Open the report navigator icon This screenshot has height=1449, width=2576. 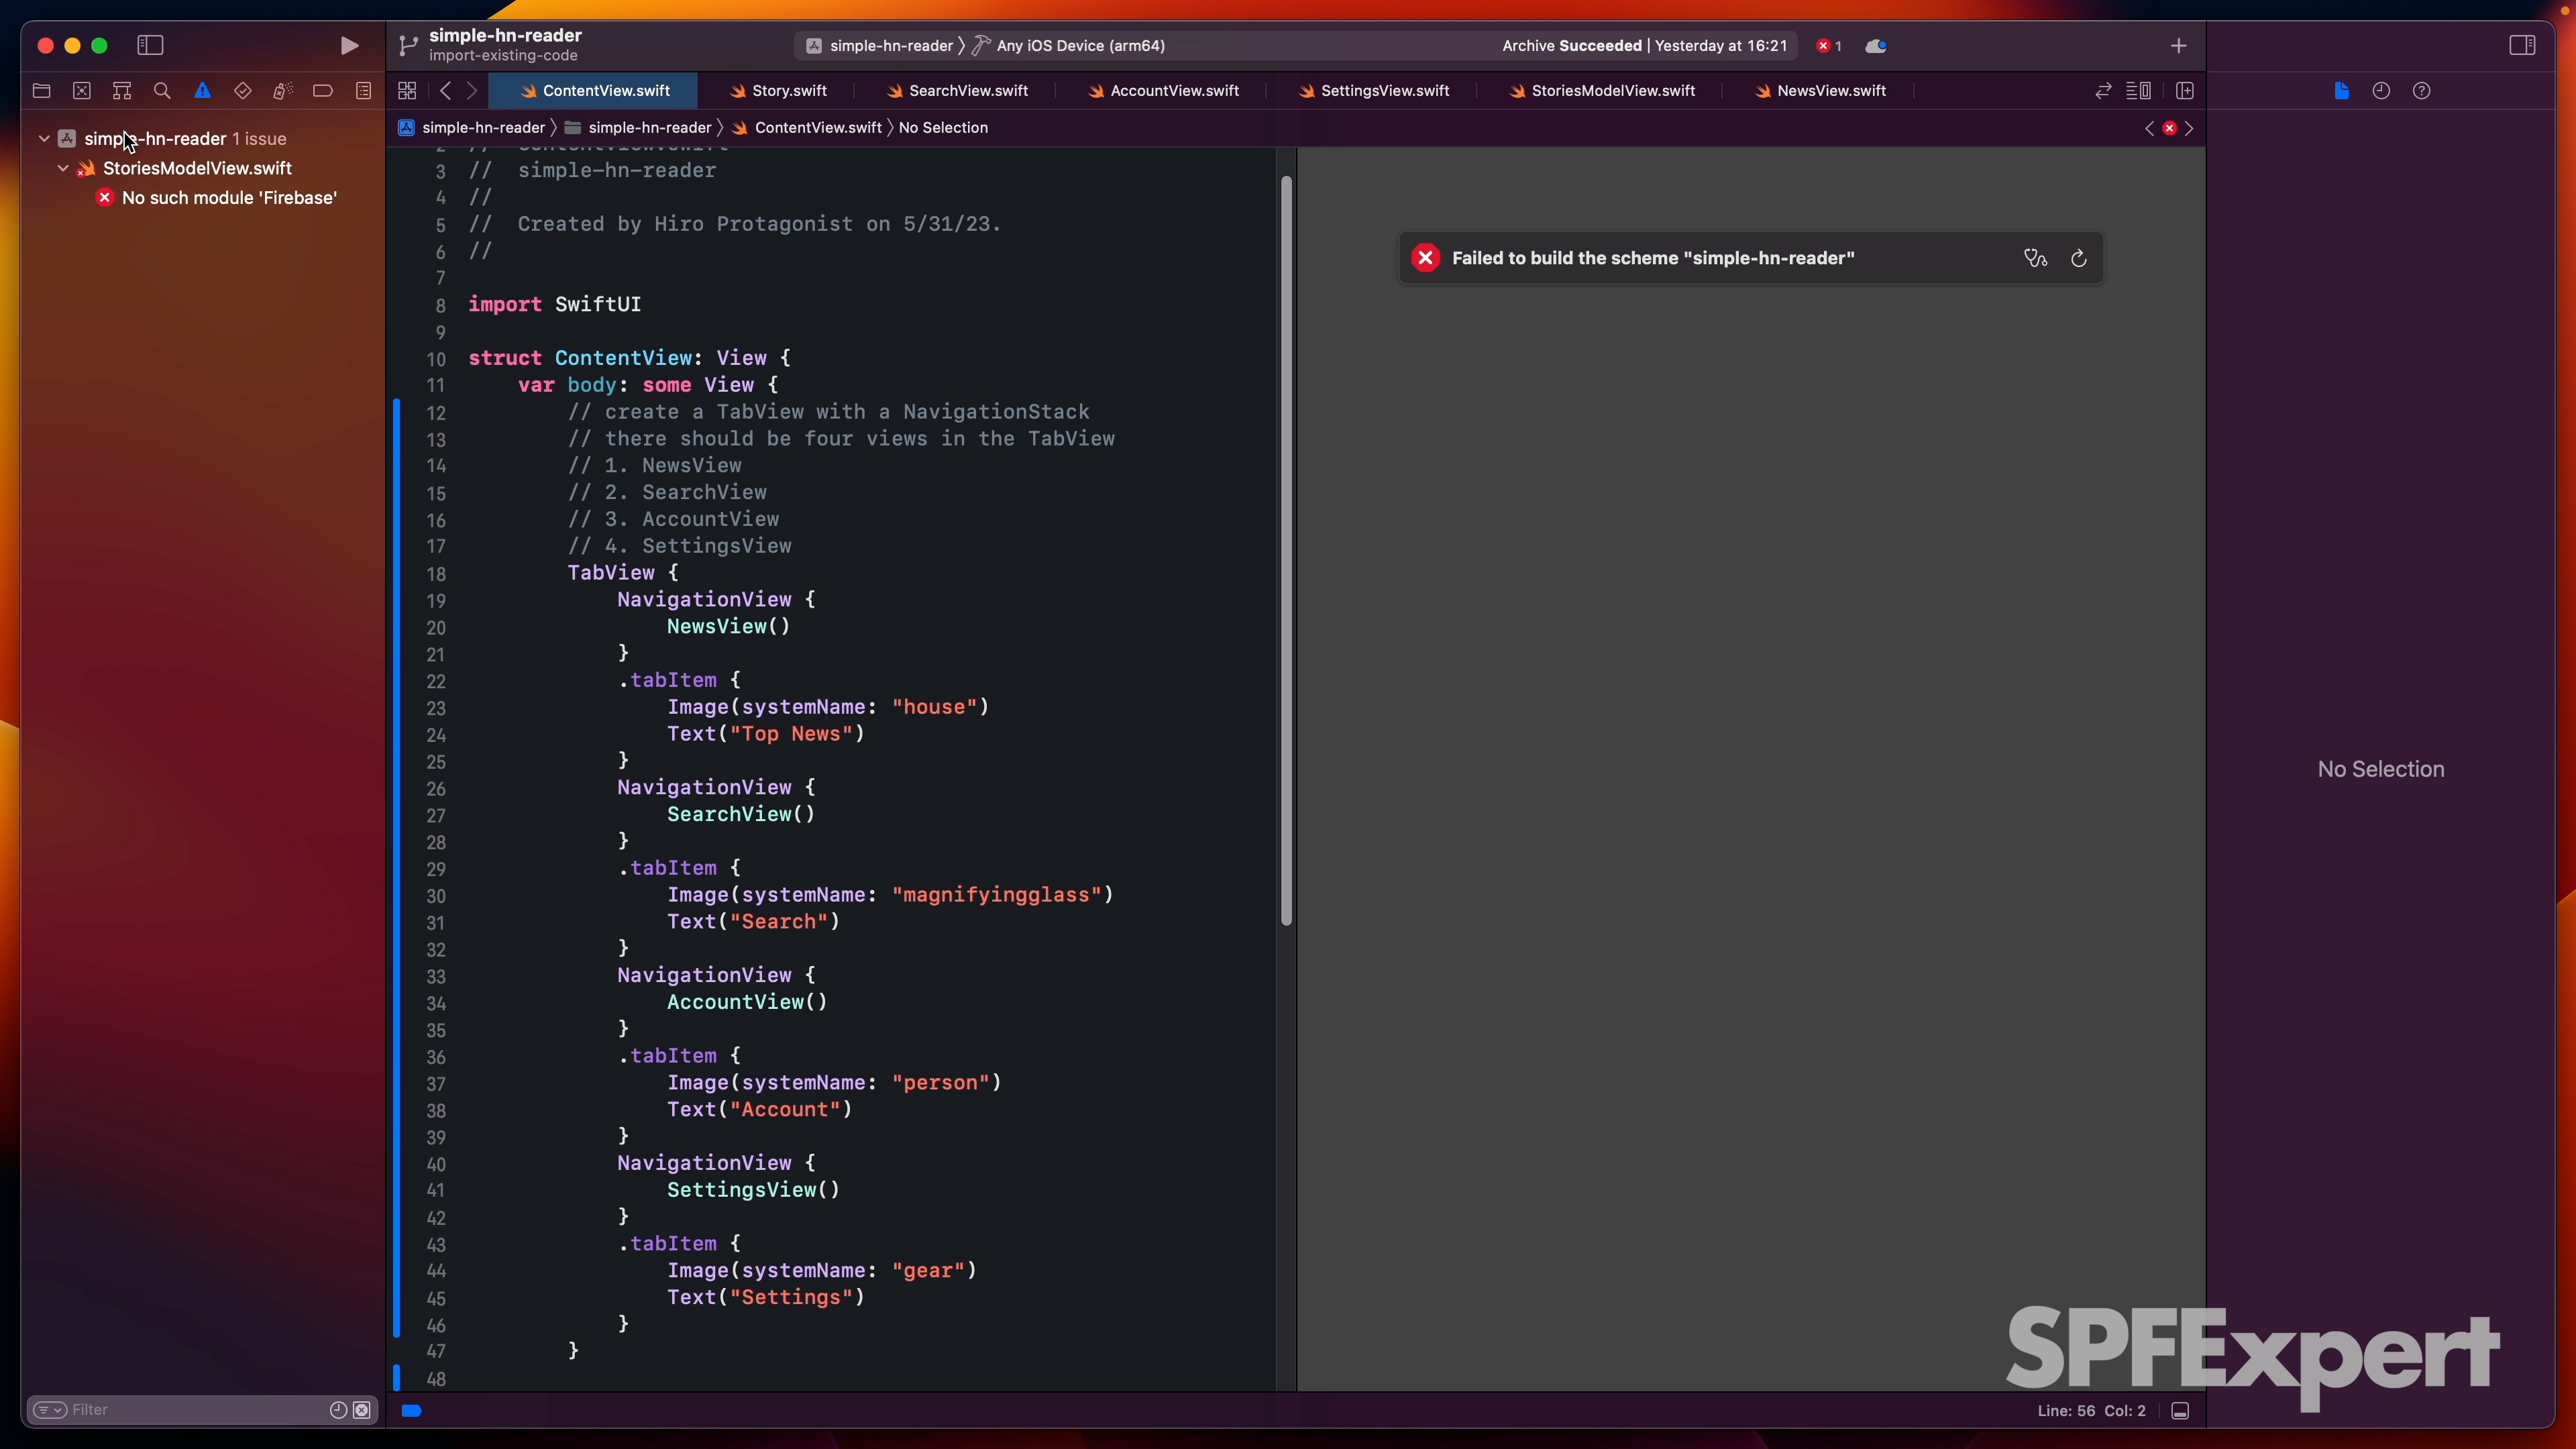pyautogui.click(x=363, y=91)
